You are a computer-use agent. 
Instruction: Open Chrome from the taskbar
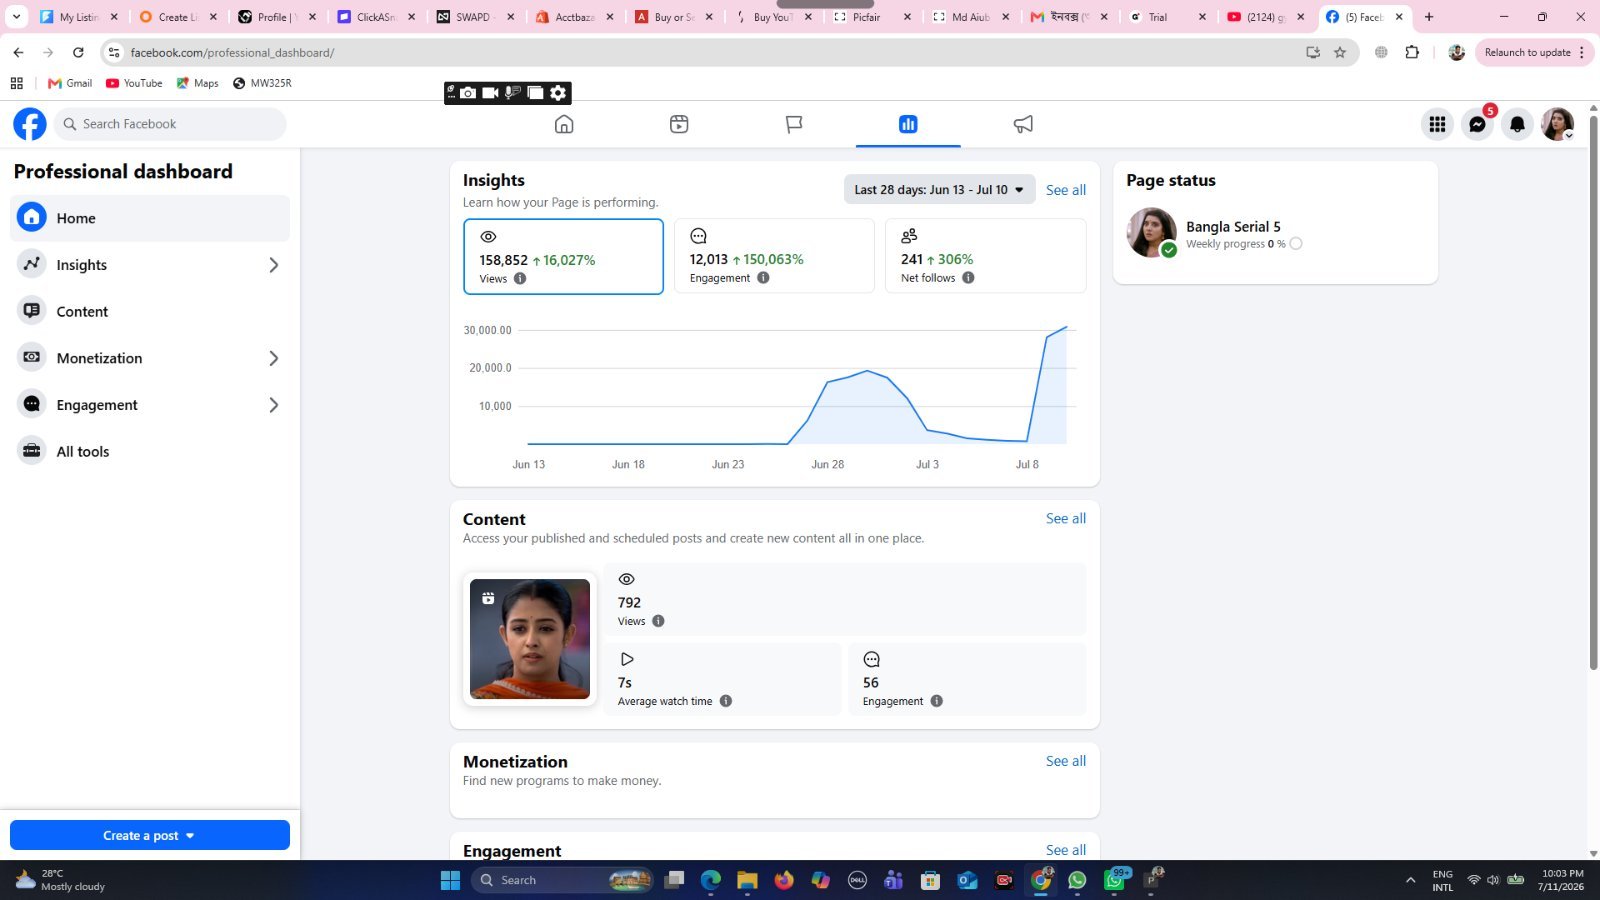[x=1041, y=880]
